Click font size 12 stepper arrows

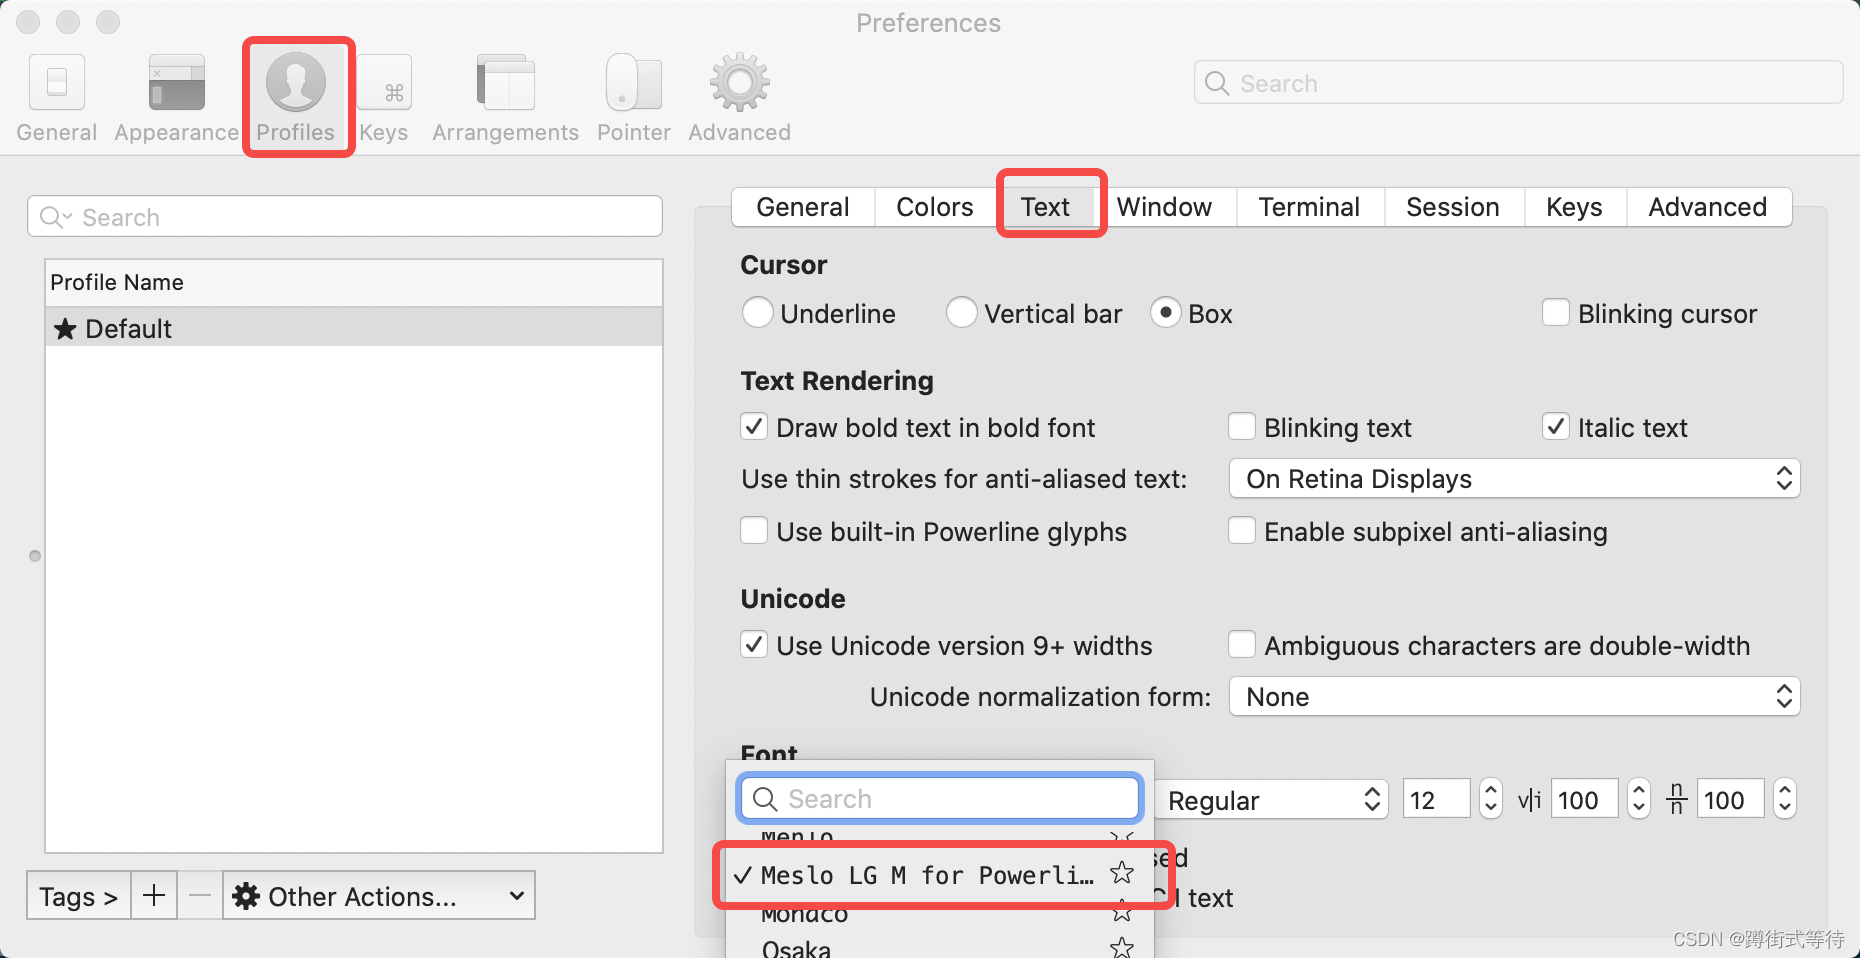click(x=1491, y=799)
